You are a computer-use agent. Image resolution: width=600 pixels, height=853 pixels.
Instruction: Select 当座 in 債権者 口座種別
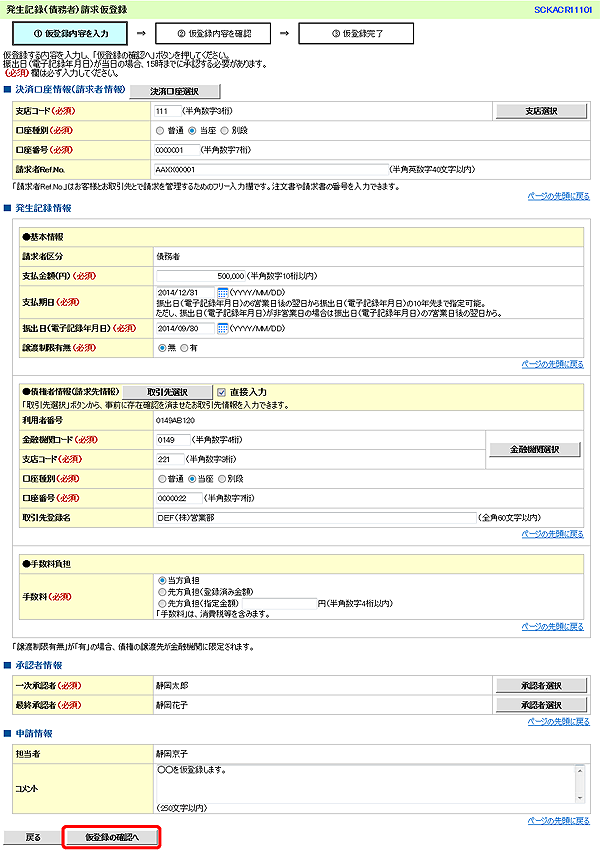191,479
